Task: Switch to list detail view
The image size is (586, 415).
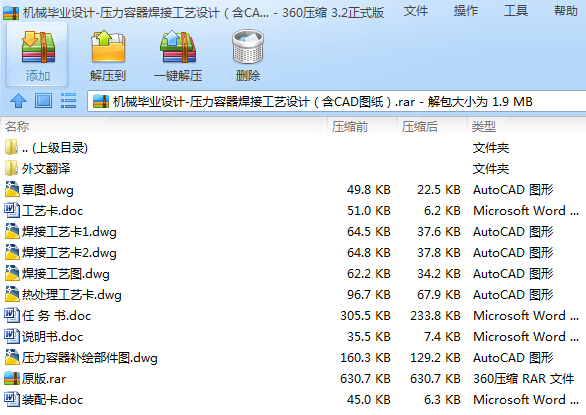Action: click(x=68, y=101)
